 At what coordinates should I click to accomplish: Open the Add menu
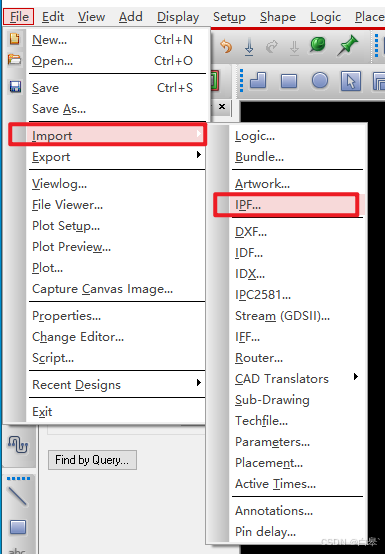coord(131,17)
